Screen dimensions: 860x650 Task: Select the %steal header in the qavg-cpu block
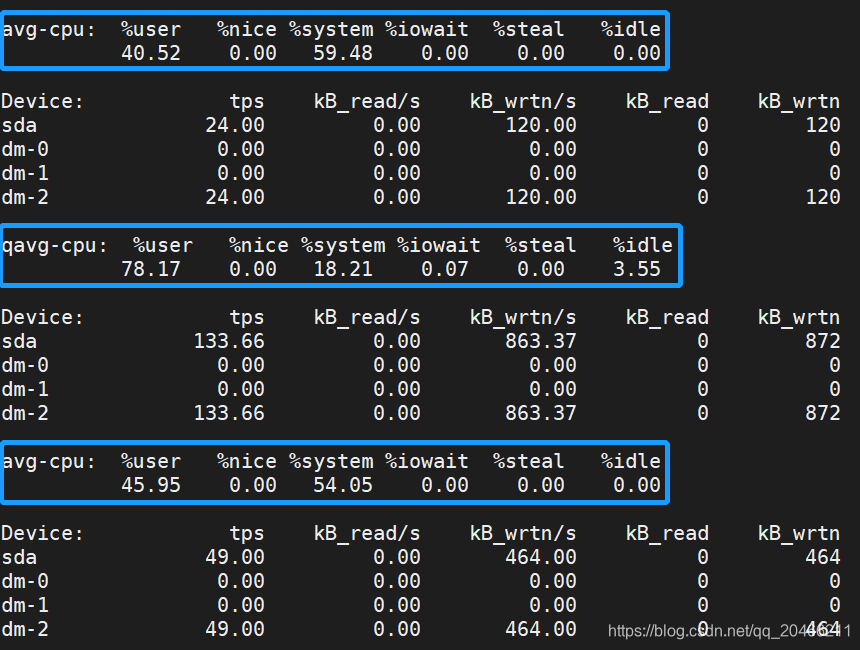tap(541, 245)
